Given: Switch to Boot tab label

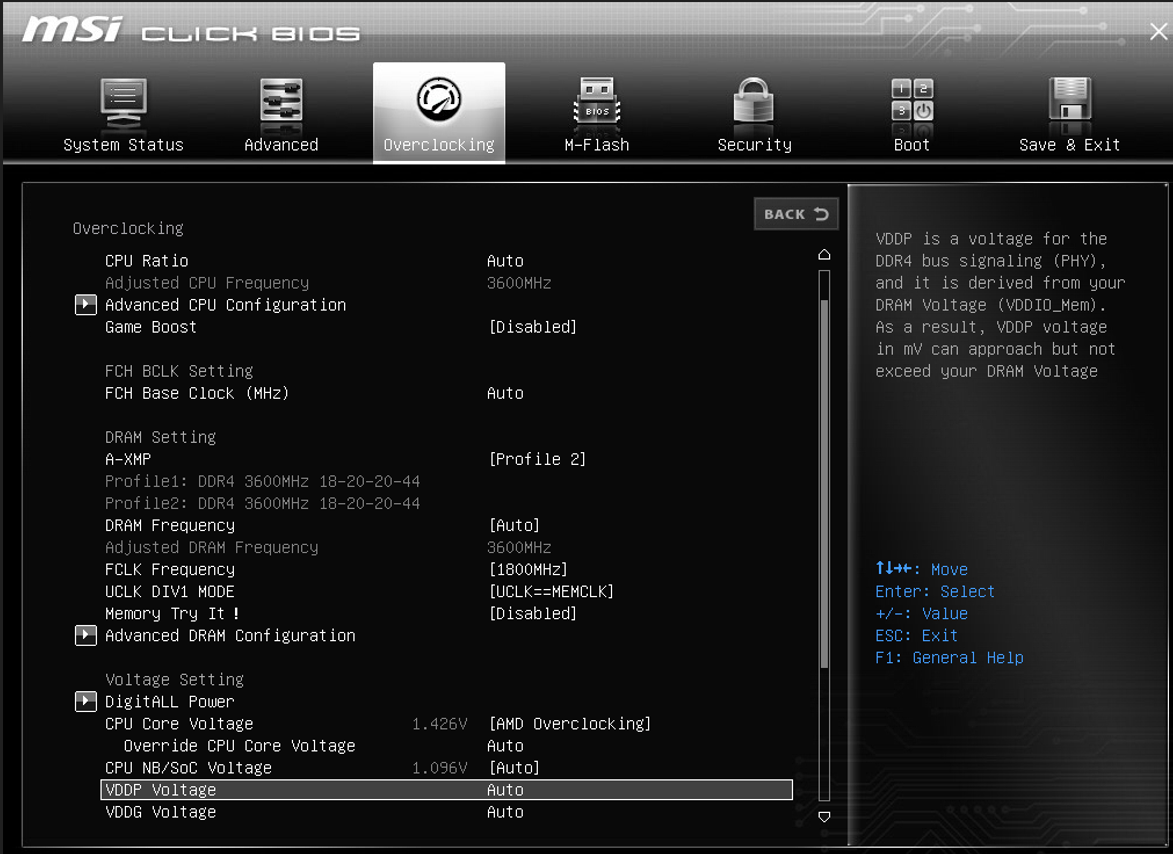Looking at the screenshot, I should tap(912, 145).
